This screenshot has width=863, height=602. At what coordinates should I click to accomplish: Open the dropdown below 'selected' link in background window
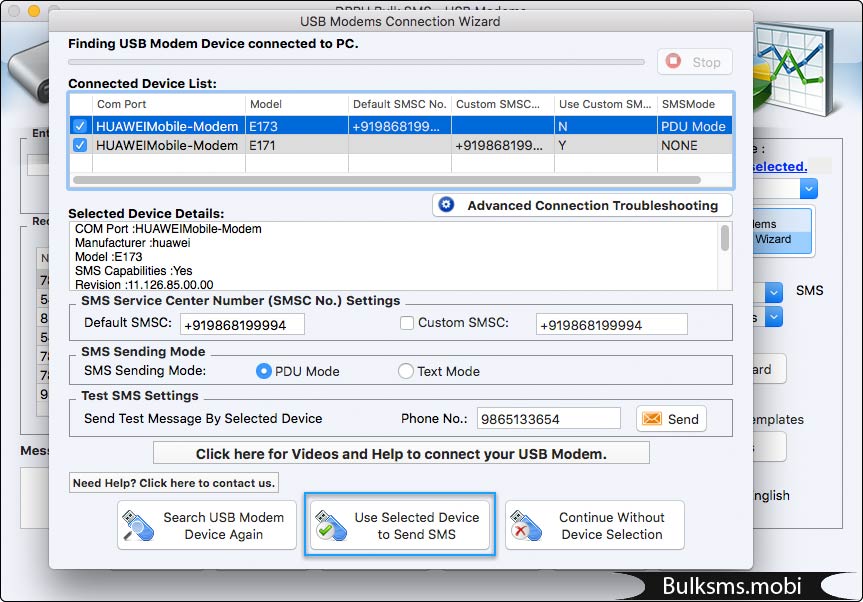(x=808, y=189)
